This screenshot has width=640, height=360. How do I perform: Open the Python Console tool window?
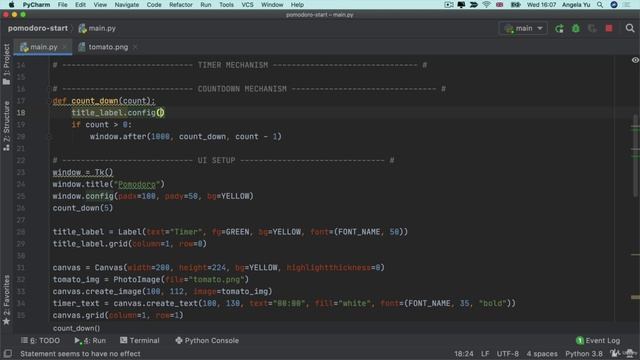click(207, 340)
